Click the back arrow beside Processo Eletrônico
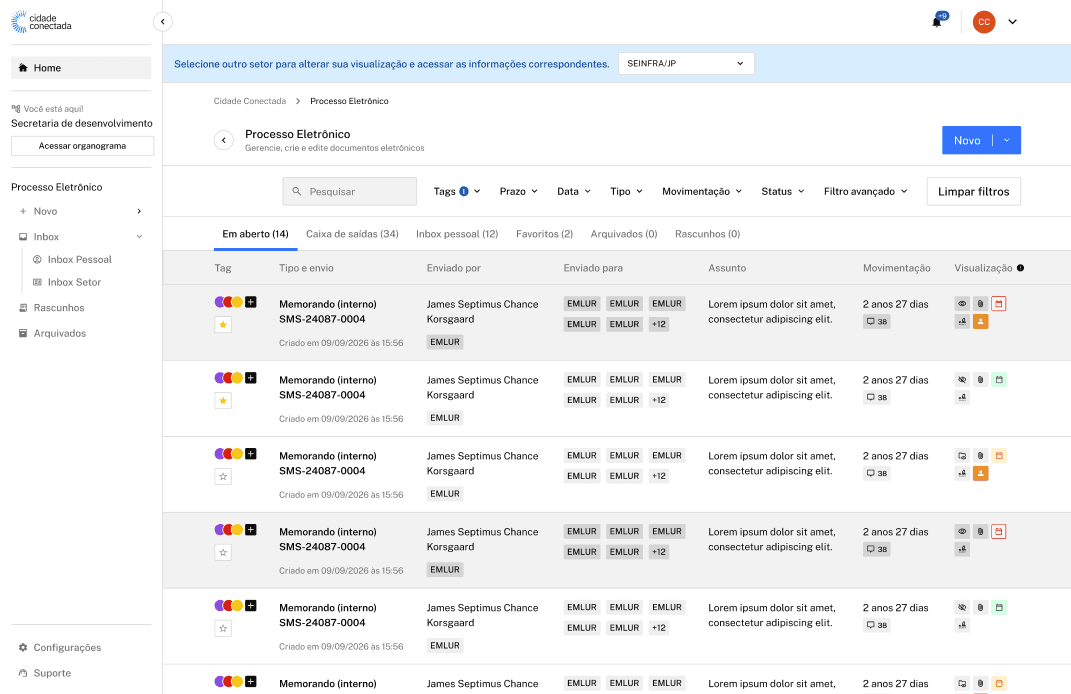Viewport: 1071px width, 694px height. pyautogui.click(x=224, y=140)
